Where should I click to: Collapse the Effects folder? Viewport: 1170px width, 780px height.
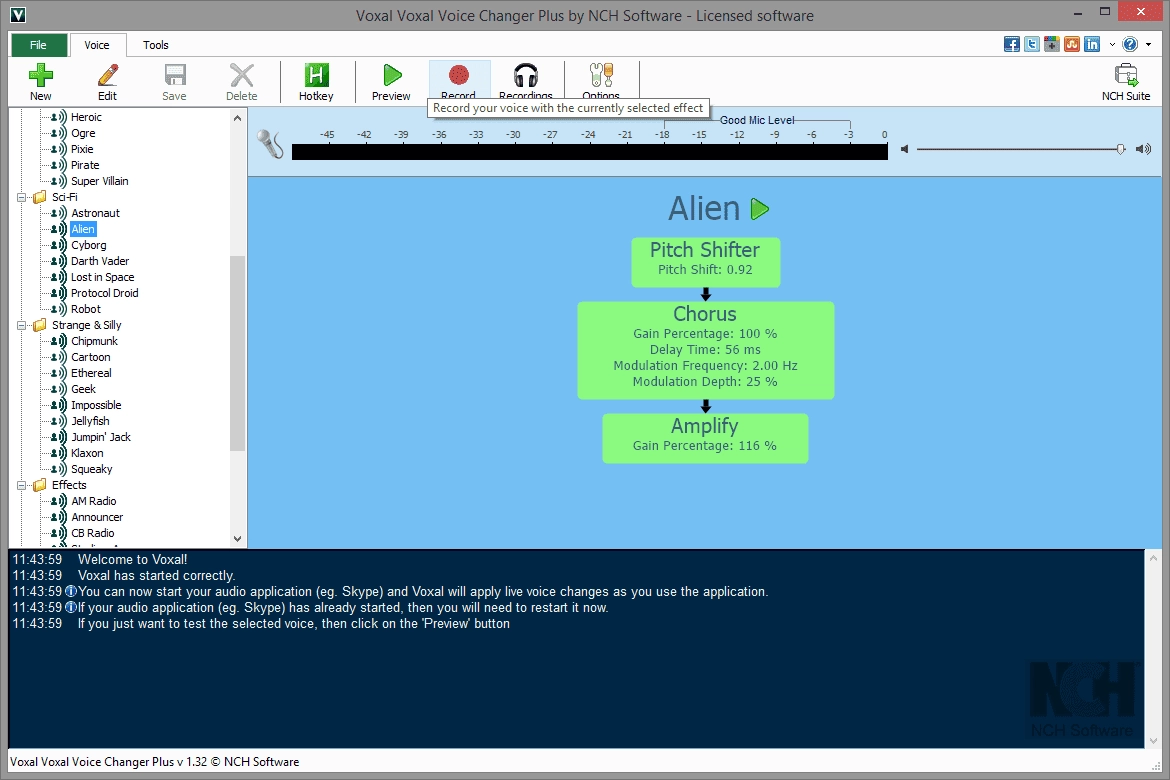(x=22, y=485)
